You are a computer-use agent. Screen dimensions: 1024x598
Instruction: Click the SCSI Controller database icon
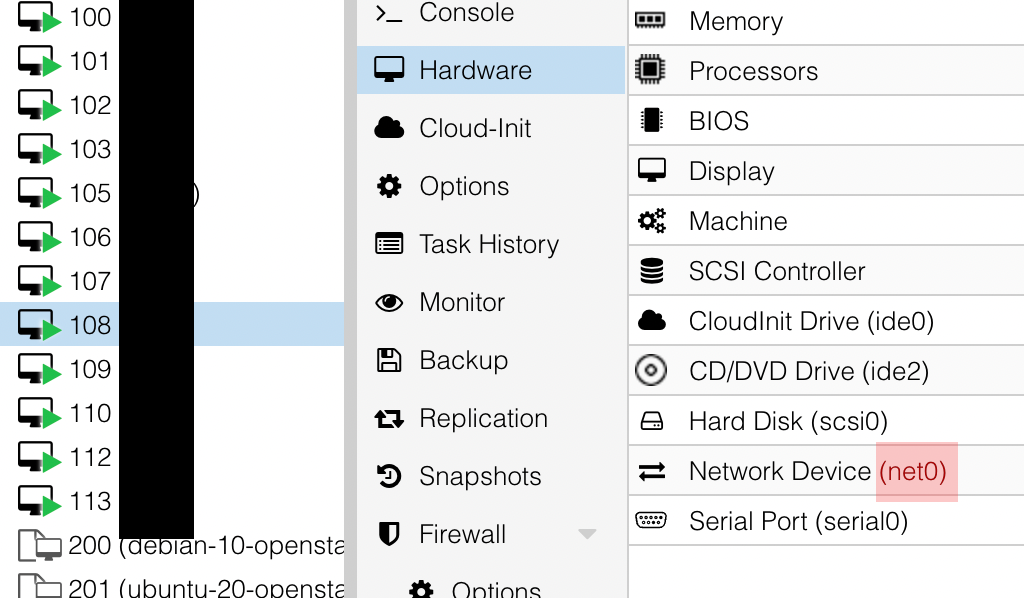(x=651, y=270)
